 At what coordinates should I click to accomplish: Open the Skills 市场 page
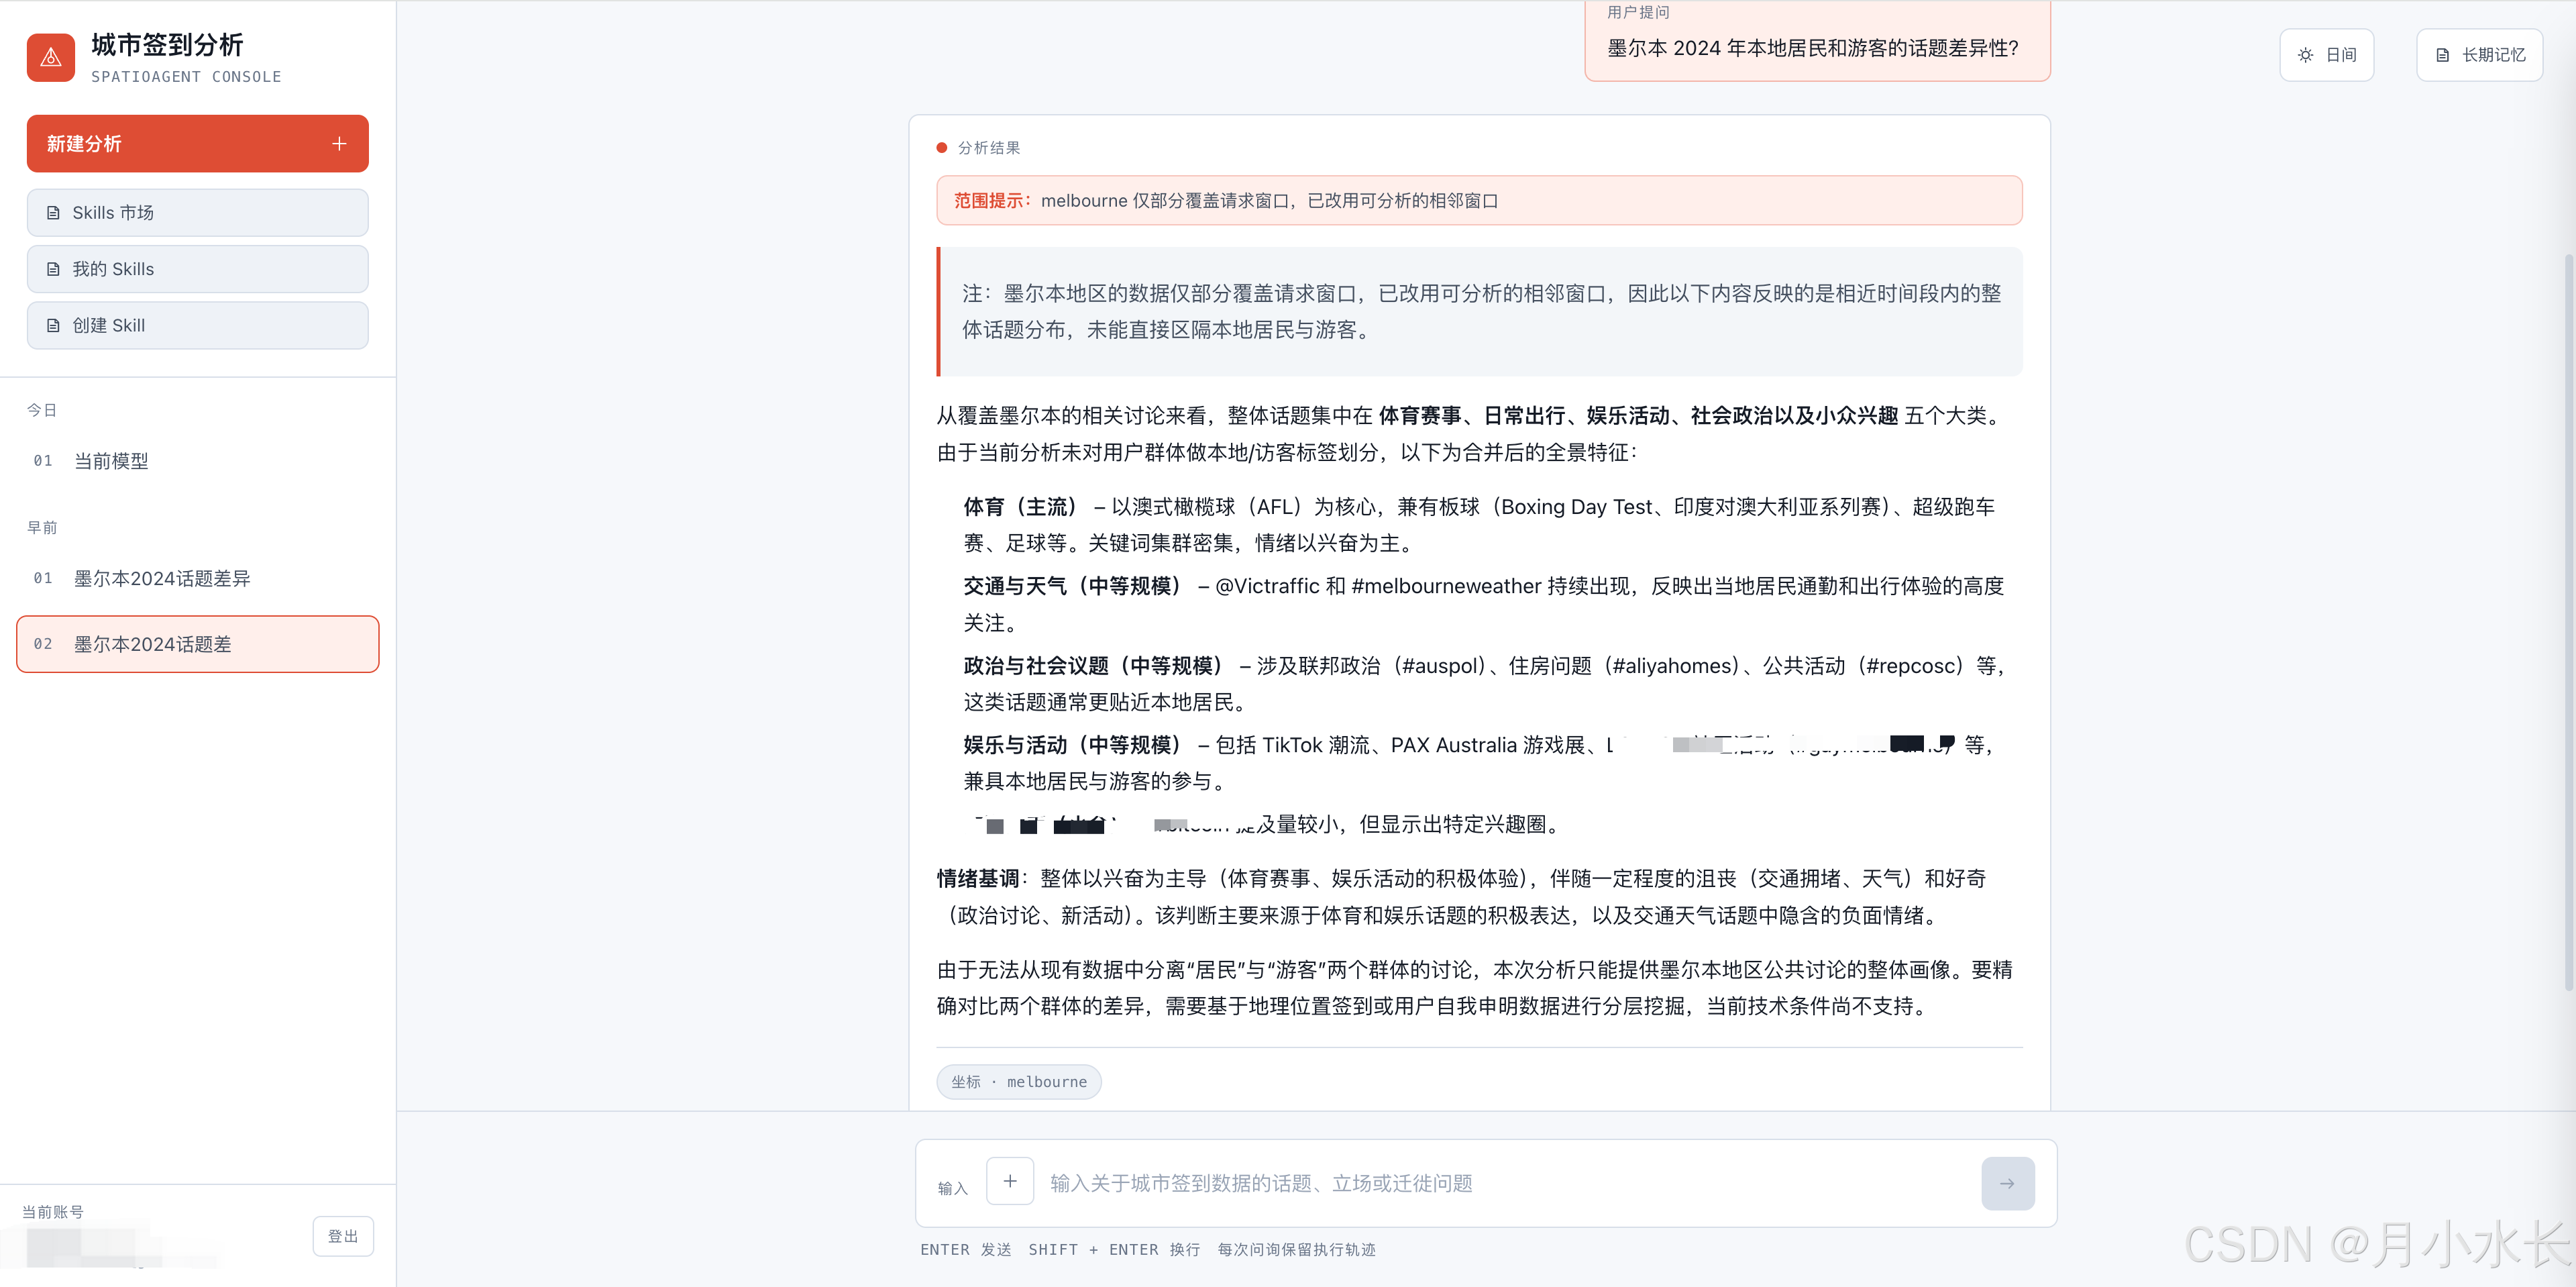197,213
